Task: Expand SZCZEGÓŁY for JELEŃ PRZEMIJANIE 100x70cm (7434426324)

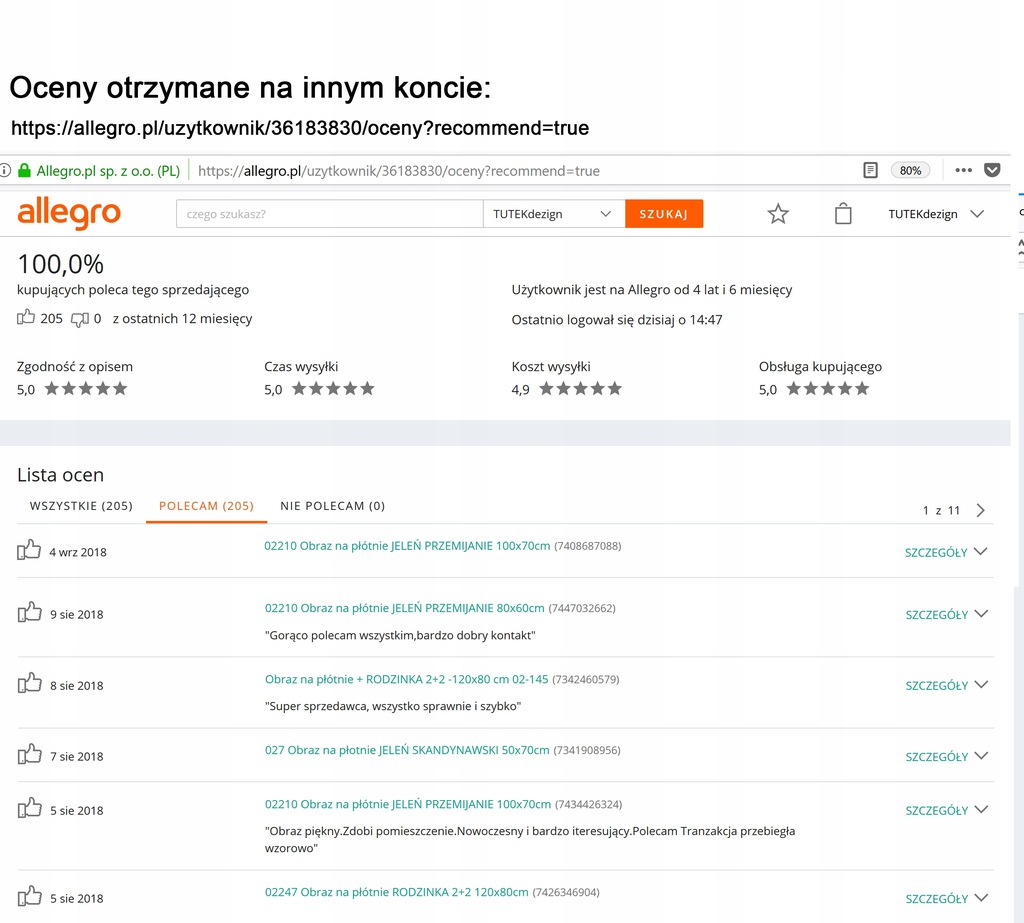Action: (x=946, y=810)
